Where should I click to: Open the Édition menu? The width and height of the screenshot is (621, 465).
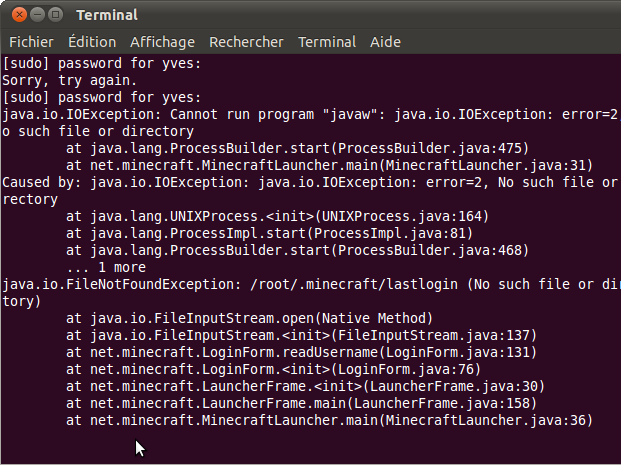(x=91, y=42)
